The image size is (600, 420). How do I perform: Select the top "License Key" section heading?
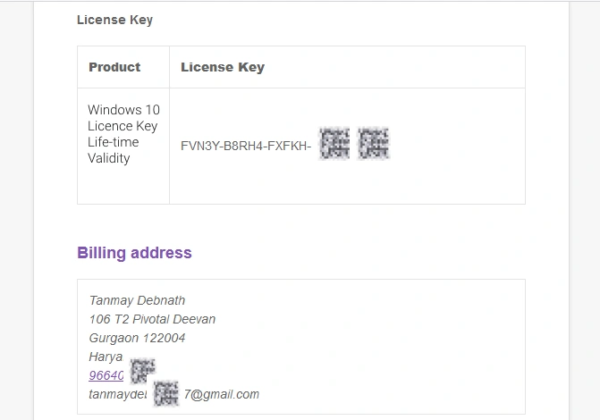pos(115,20)
